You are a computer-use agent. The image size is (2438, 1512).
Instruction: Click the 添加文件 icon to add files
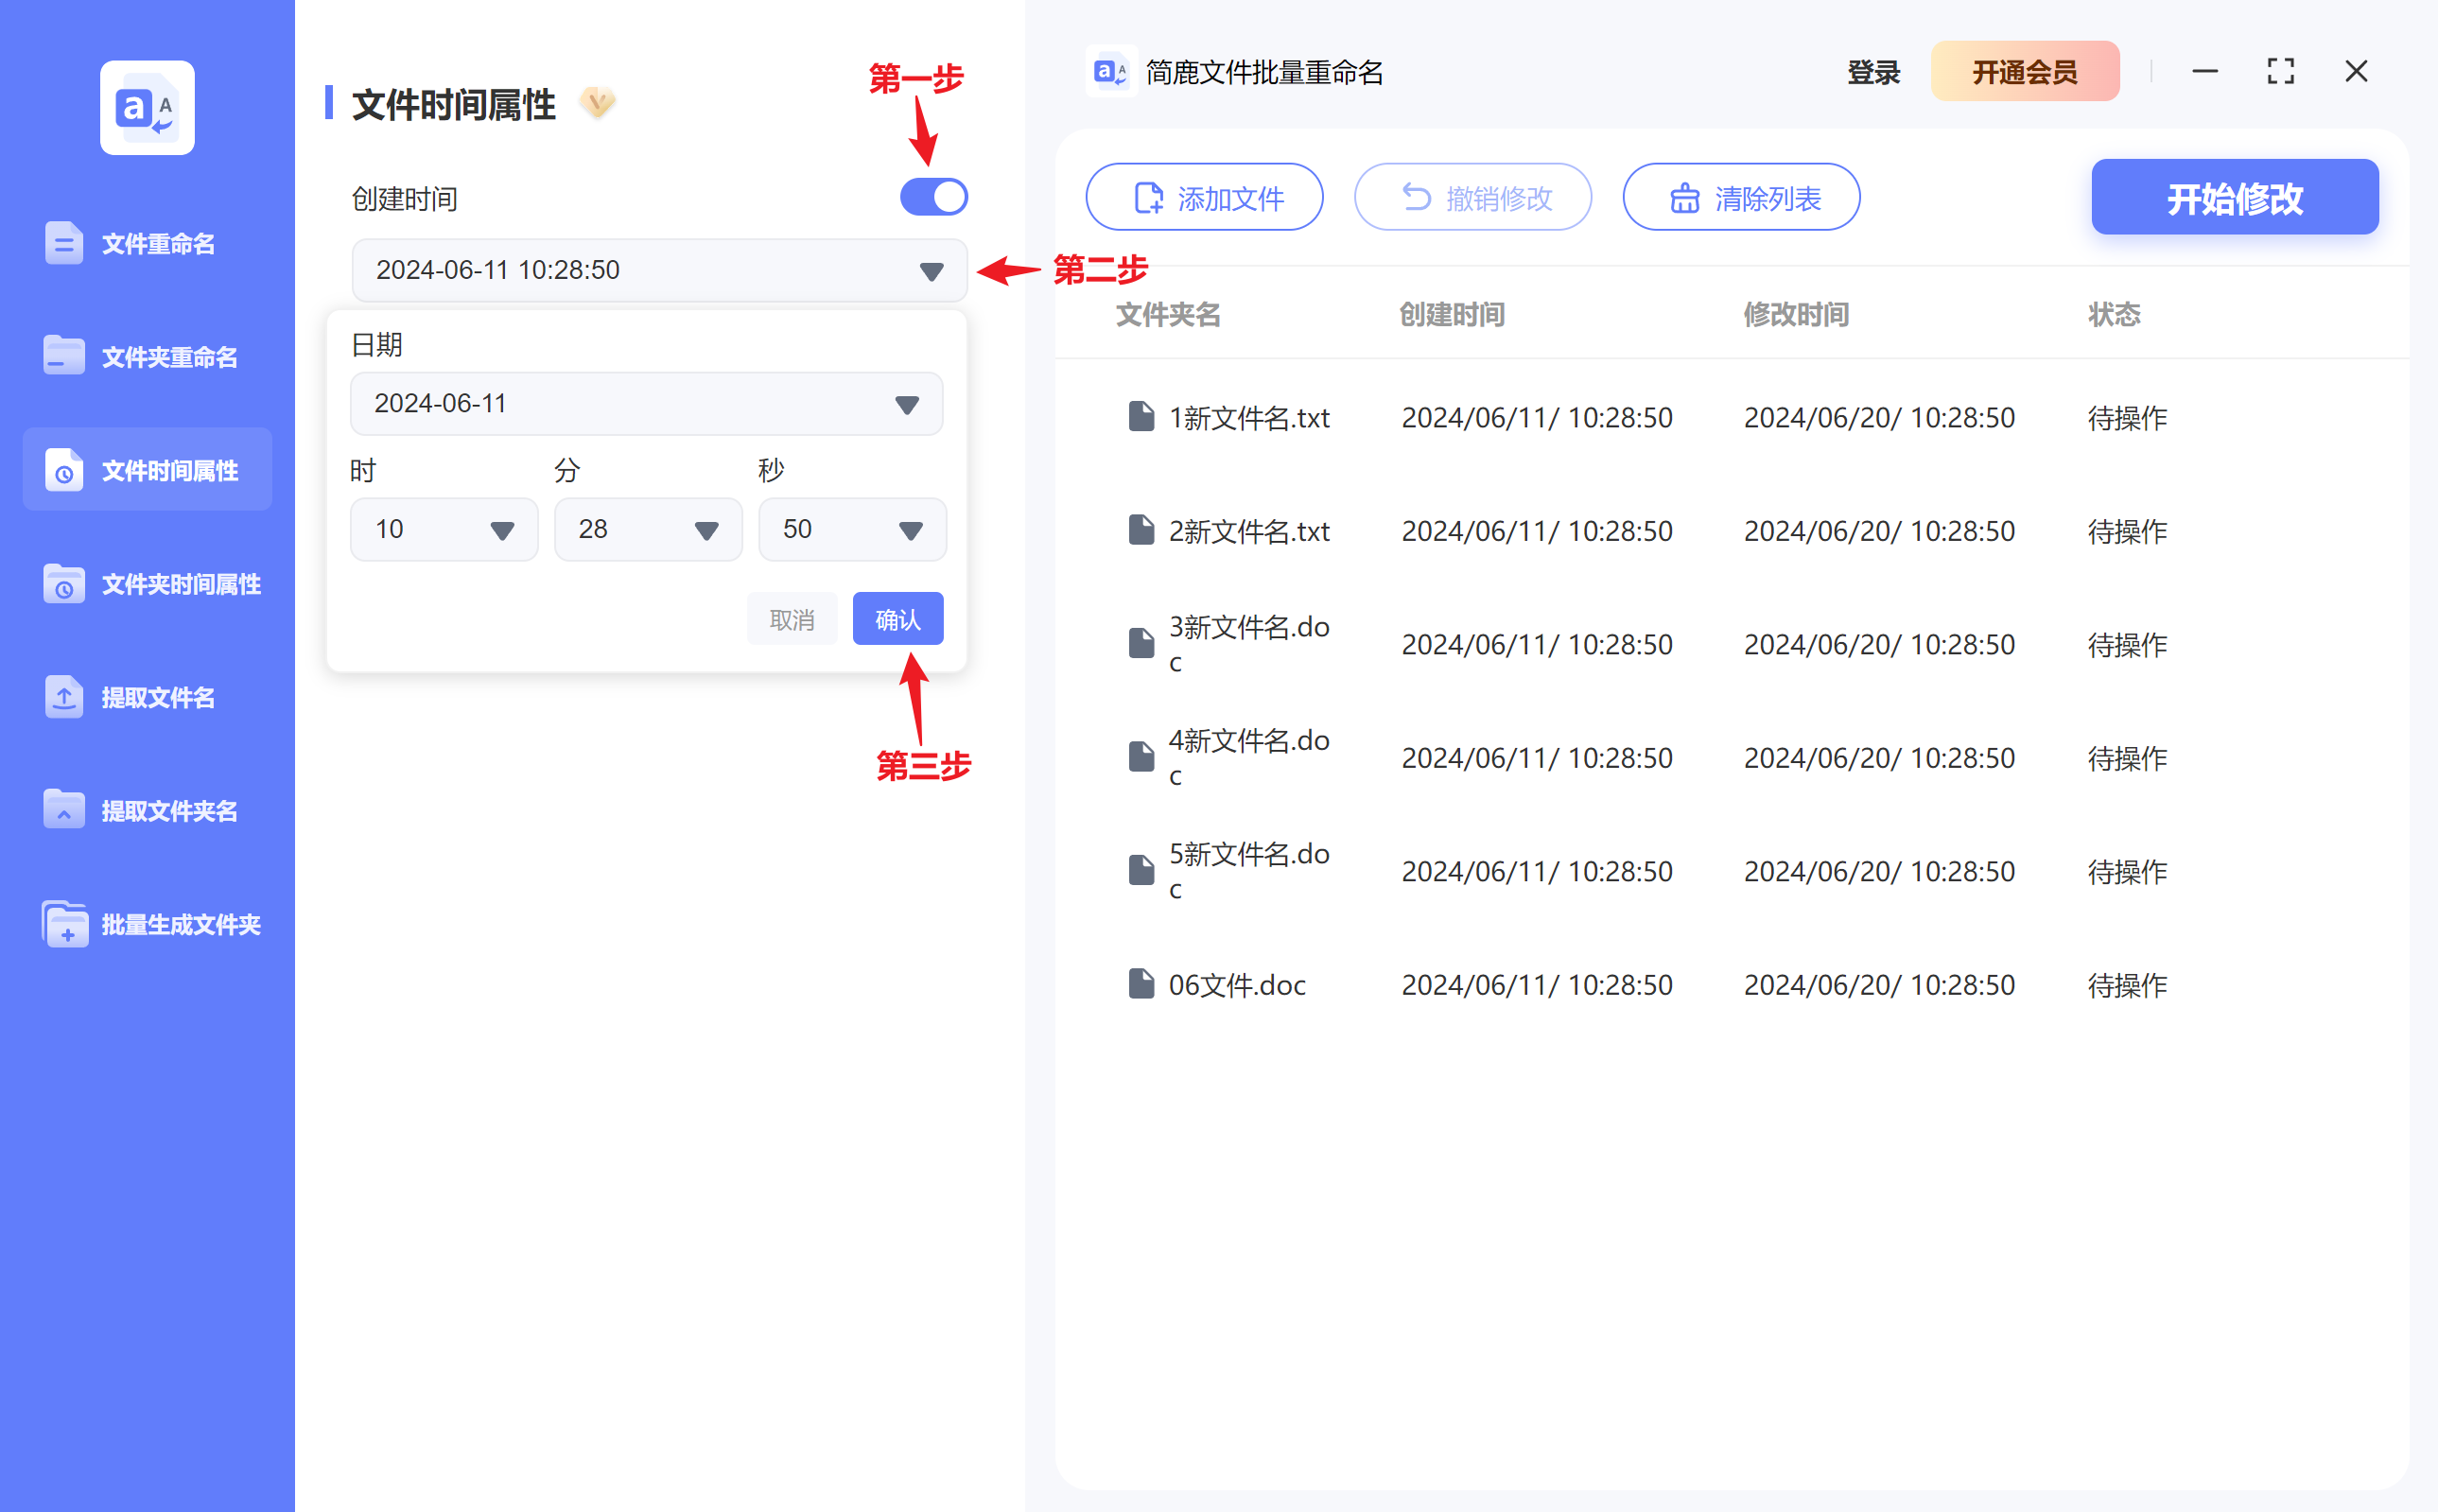pos(1146,197)
